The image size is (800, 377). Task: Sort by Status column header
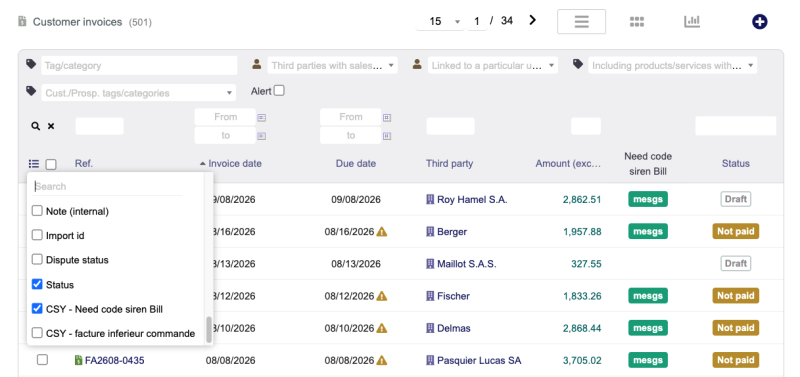coord(736,164)
